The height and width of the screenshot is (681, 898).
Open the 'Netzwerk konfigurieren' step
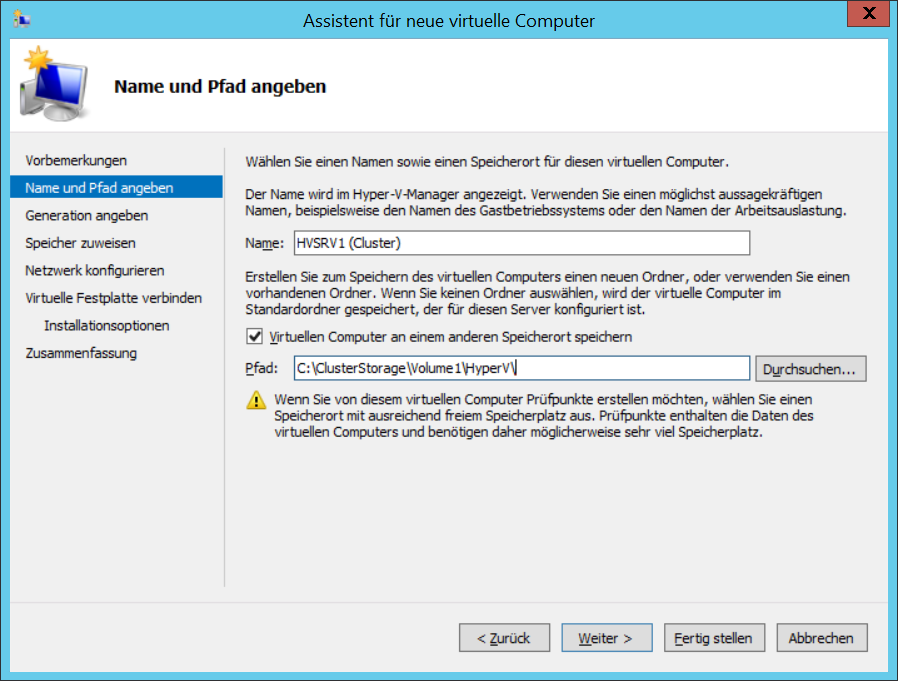tap(94, 270)
